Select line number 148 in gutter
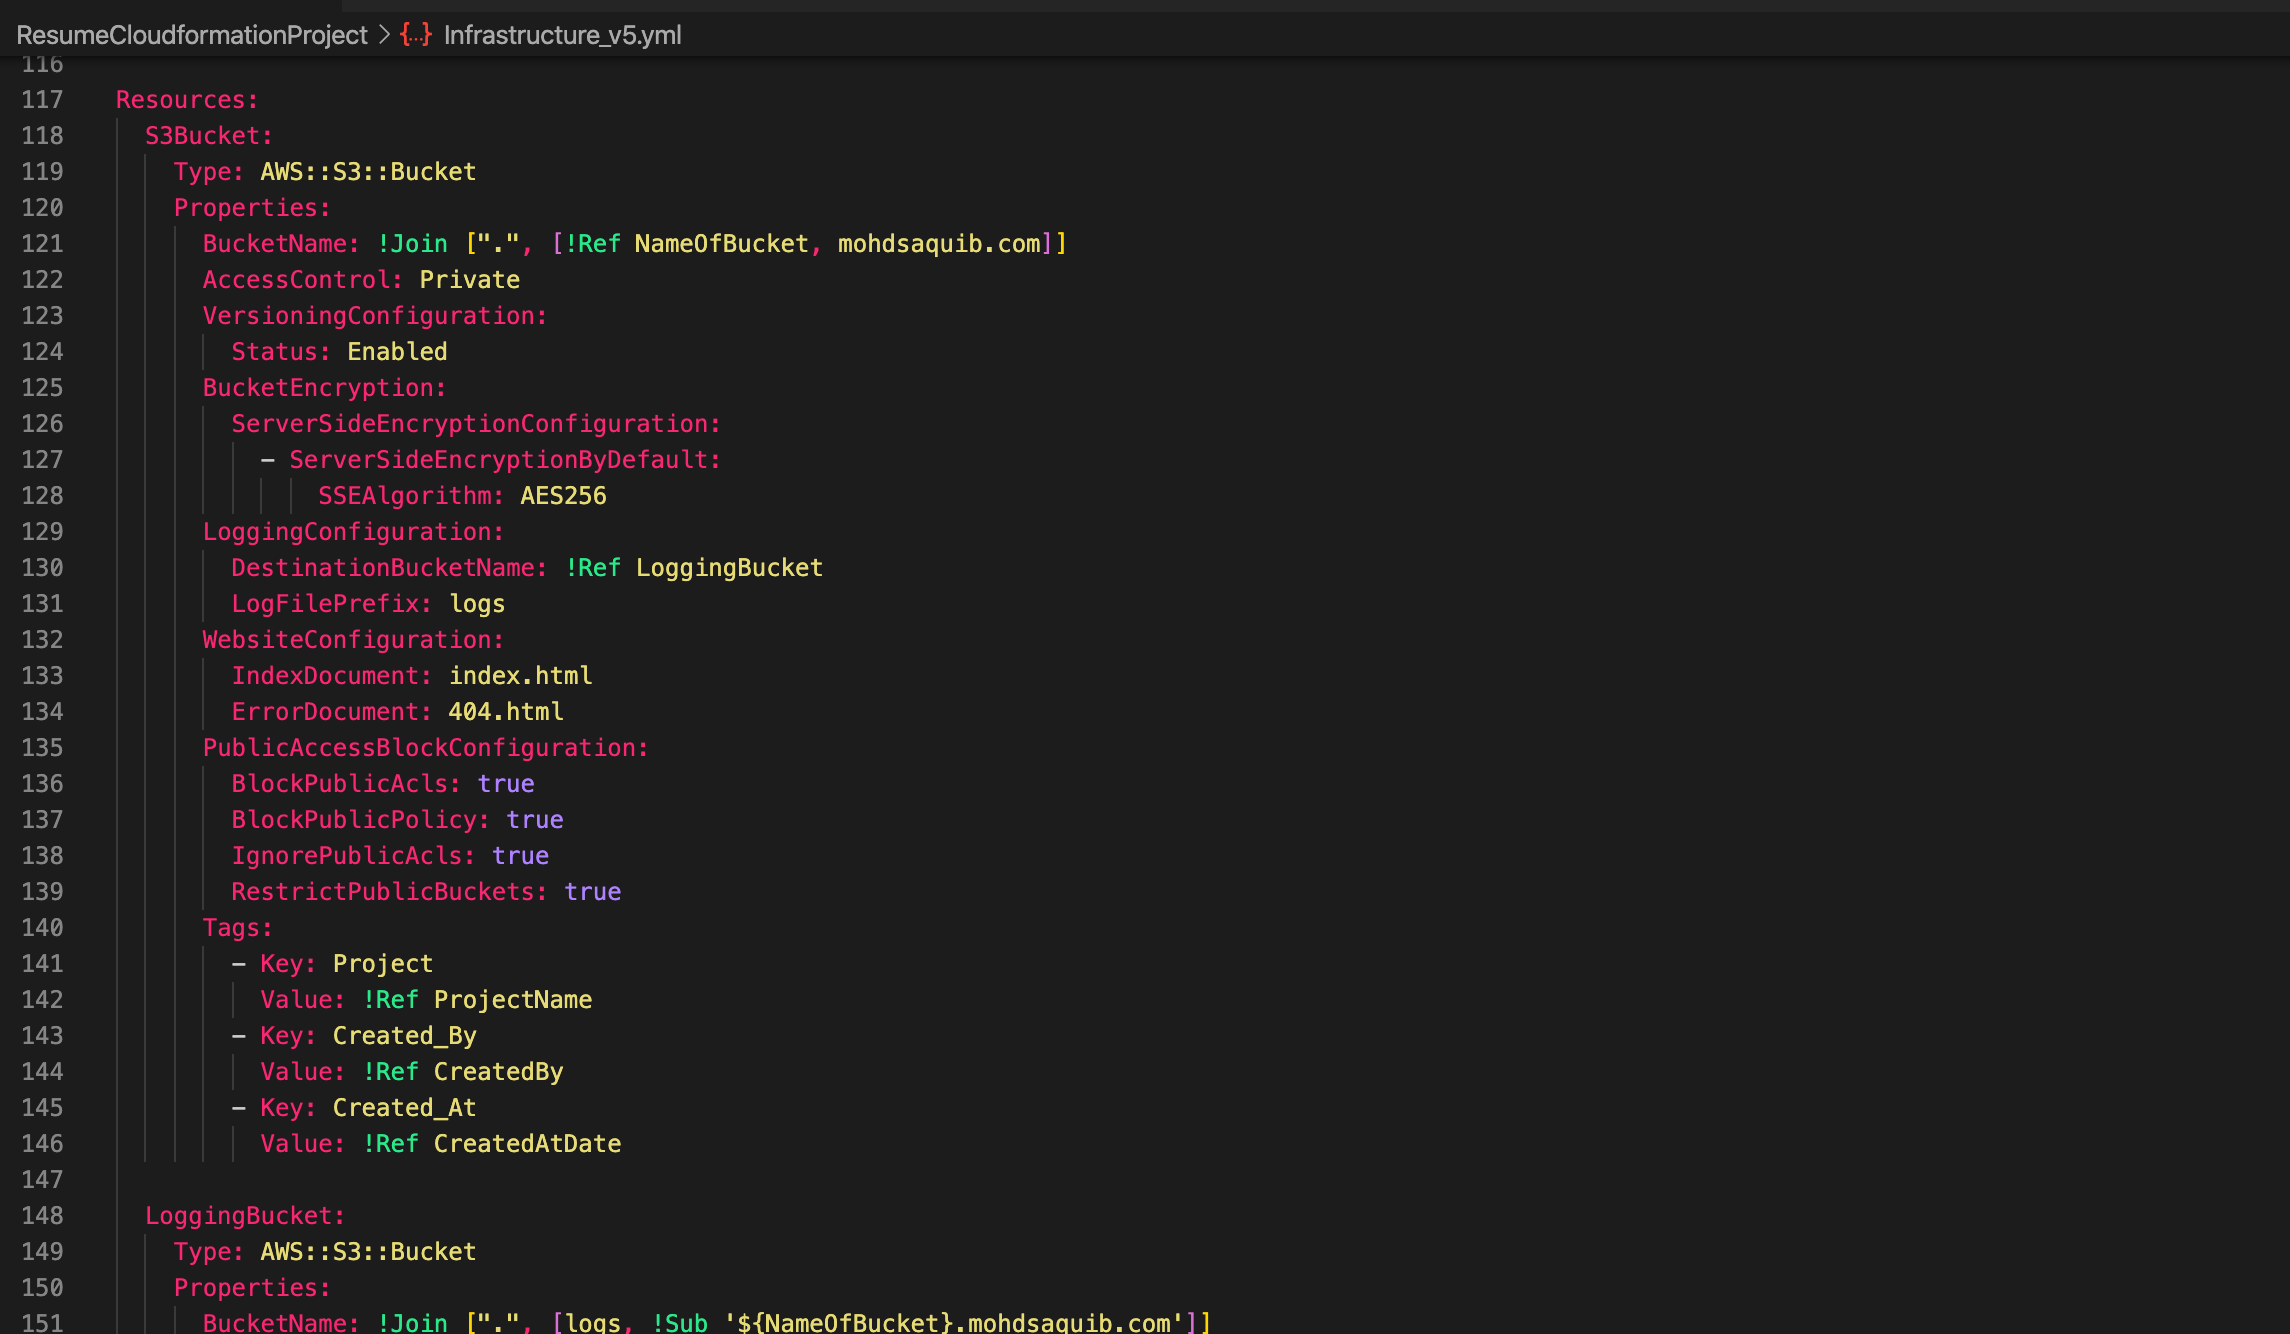 42,1216
